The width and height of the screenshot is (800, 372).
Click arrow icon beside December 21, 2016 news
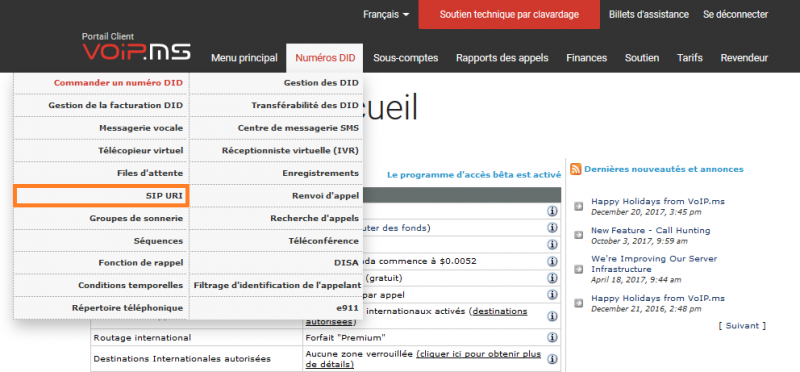(x=579, y=303)
